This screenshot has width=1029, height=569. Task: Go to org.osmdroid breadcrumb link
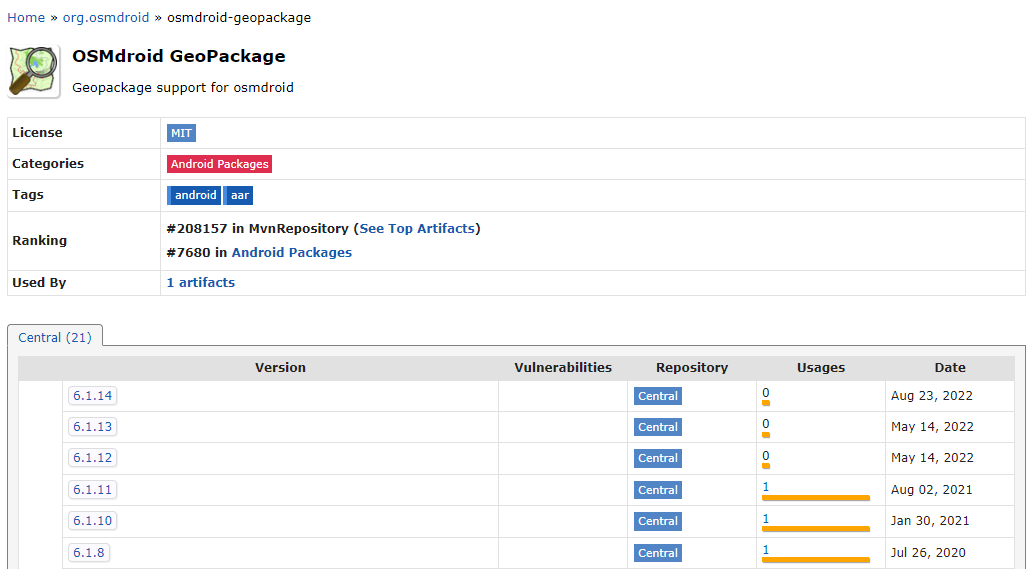coord(107,17)
